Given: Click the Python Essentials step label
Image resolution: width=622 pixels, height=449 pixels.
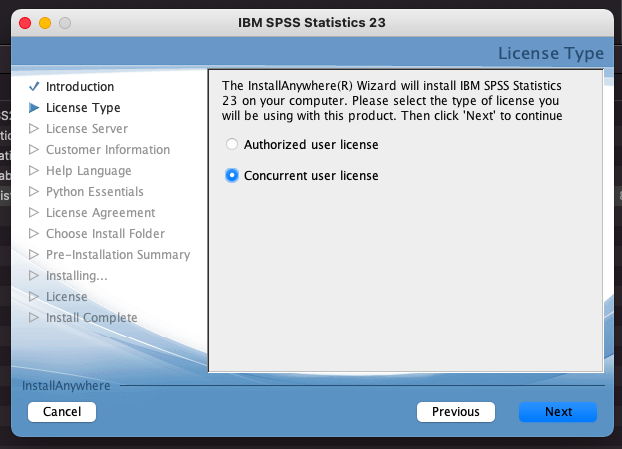Looking at the screenshot, I should [x=94, y=192].
